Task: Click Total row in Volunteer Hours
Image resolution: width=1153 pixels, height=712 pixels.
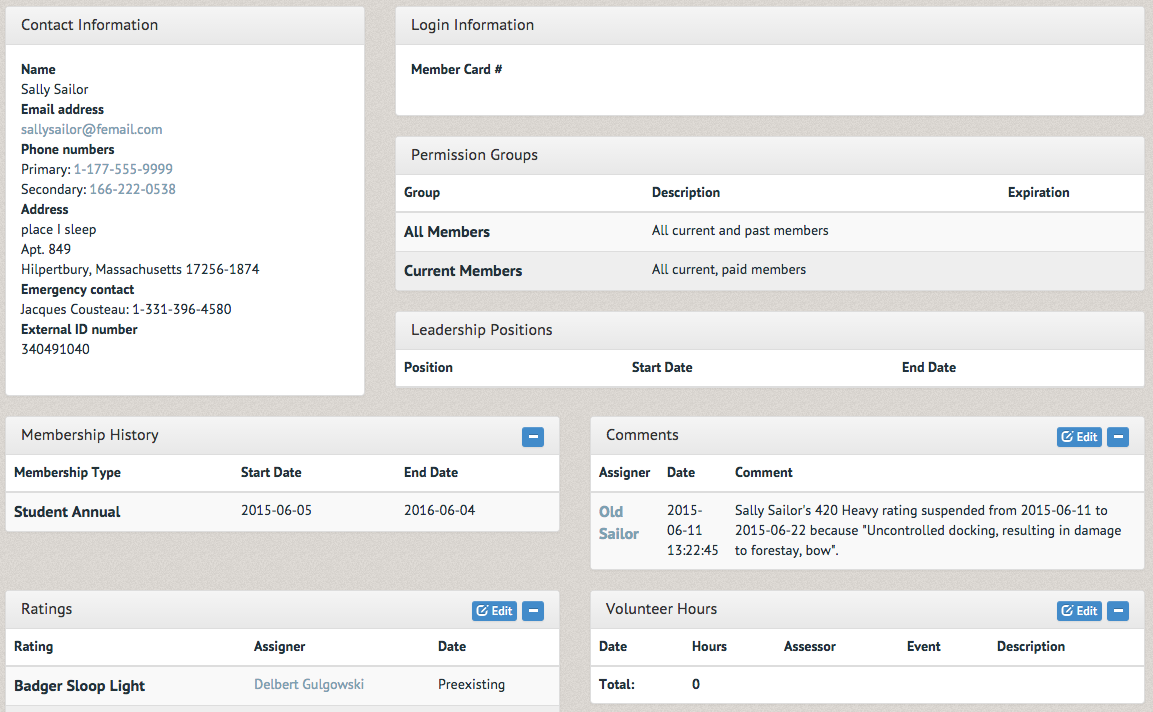Action: click(x=867, y=685)
